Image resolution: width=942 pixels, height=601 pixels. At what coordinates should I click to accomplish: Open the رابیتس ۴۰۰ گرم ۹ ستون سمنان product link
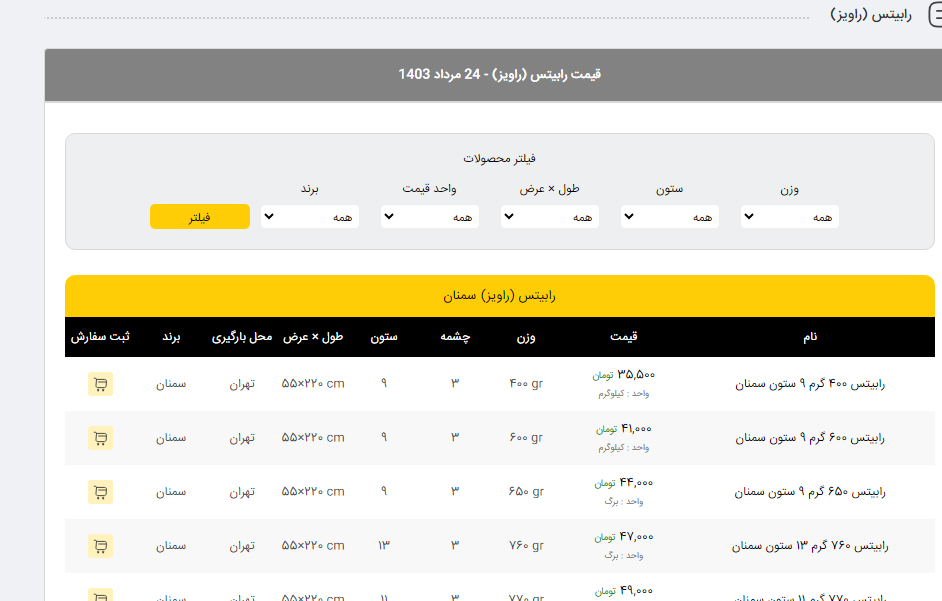(810, 384)
